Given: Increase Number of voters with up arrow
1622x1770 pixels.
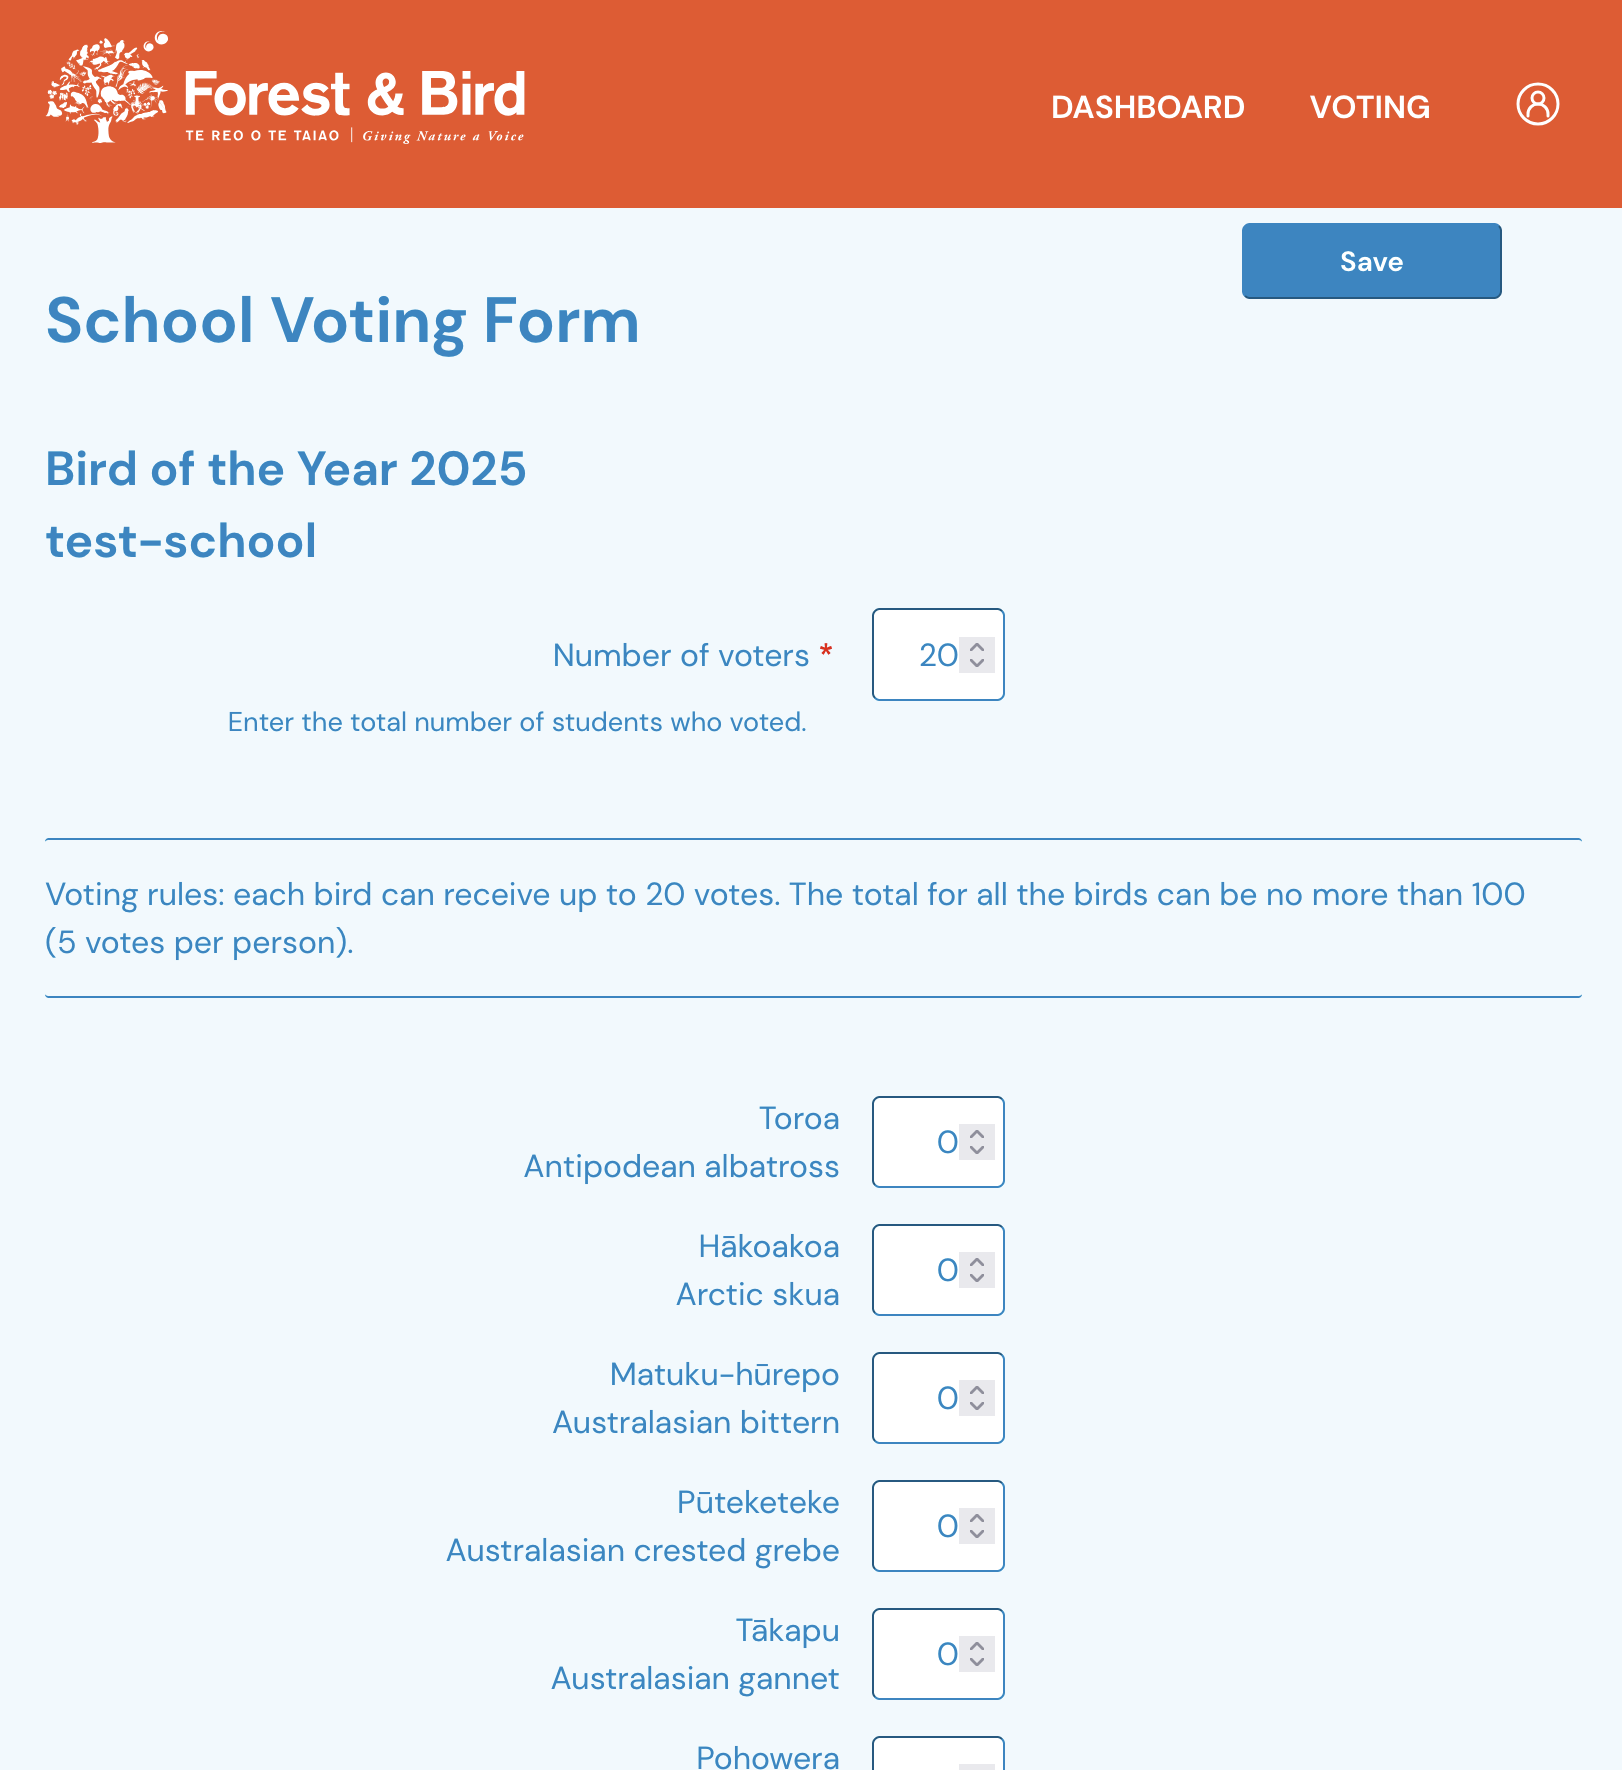Looking at the screenshot, I should click(977, 647).
